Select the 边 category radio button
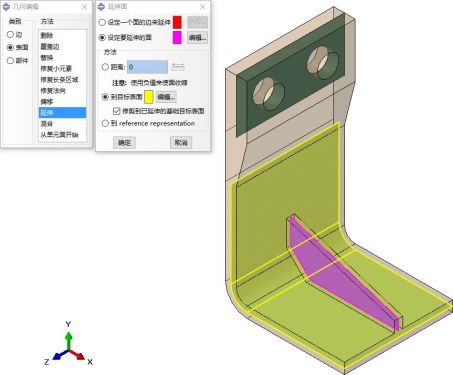The image size is (453, 375). (10, 34)
